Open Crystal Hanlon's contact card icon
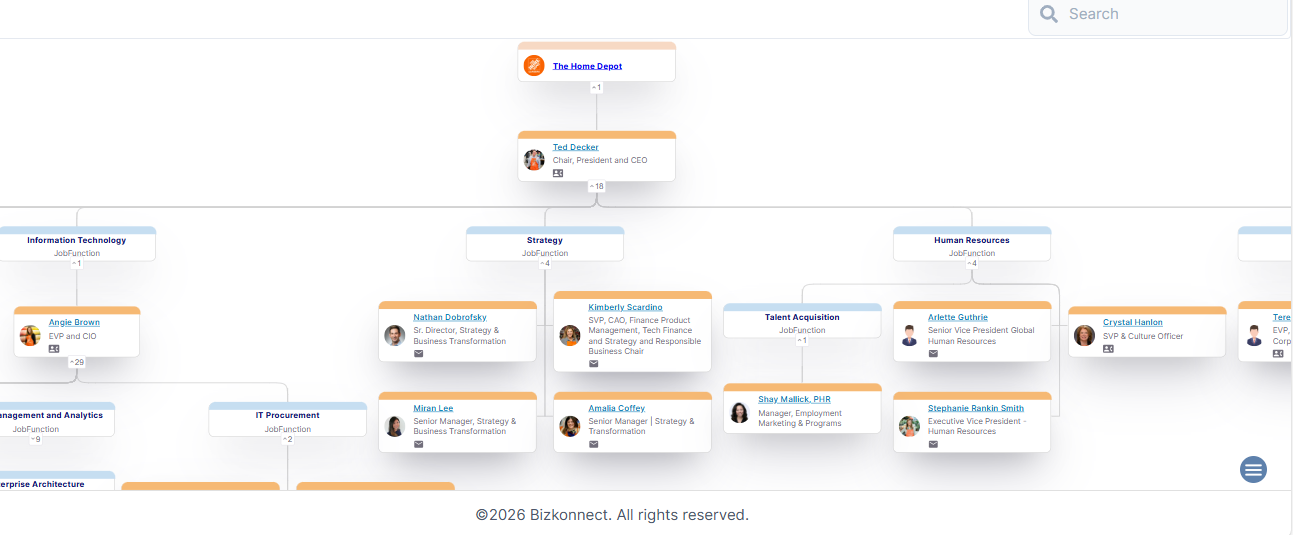Image resolution: width=1293 pixels, height=535 pixels. (x=1108, y=349)
